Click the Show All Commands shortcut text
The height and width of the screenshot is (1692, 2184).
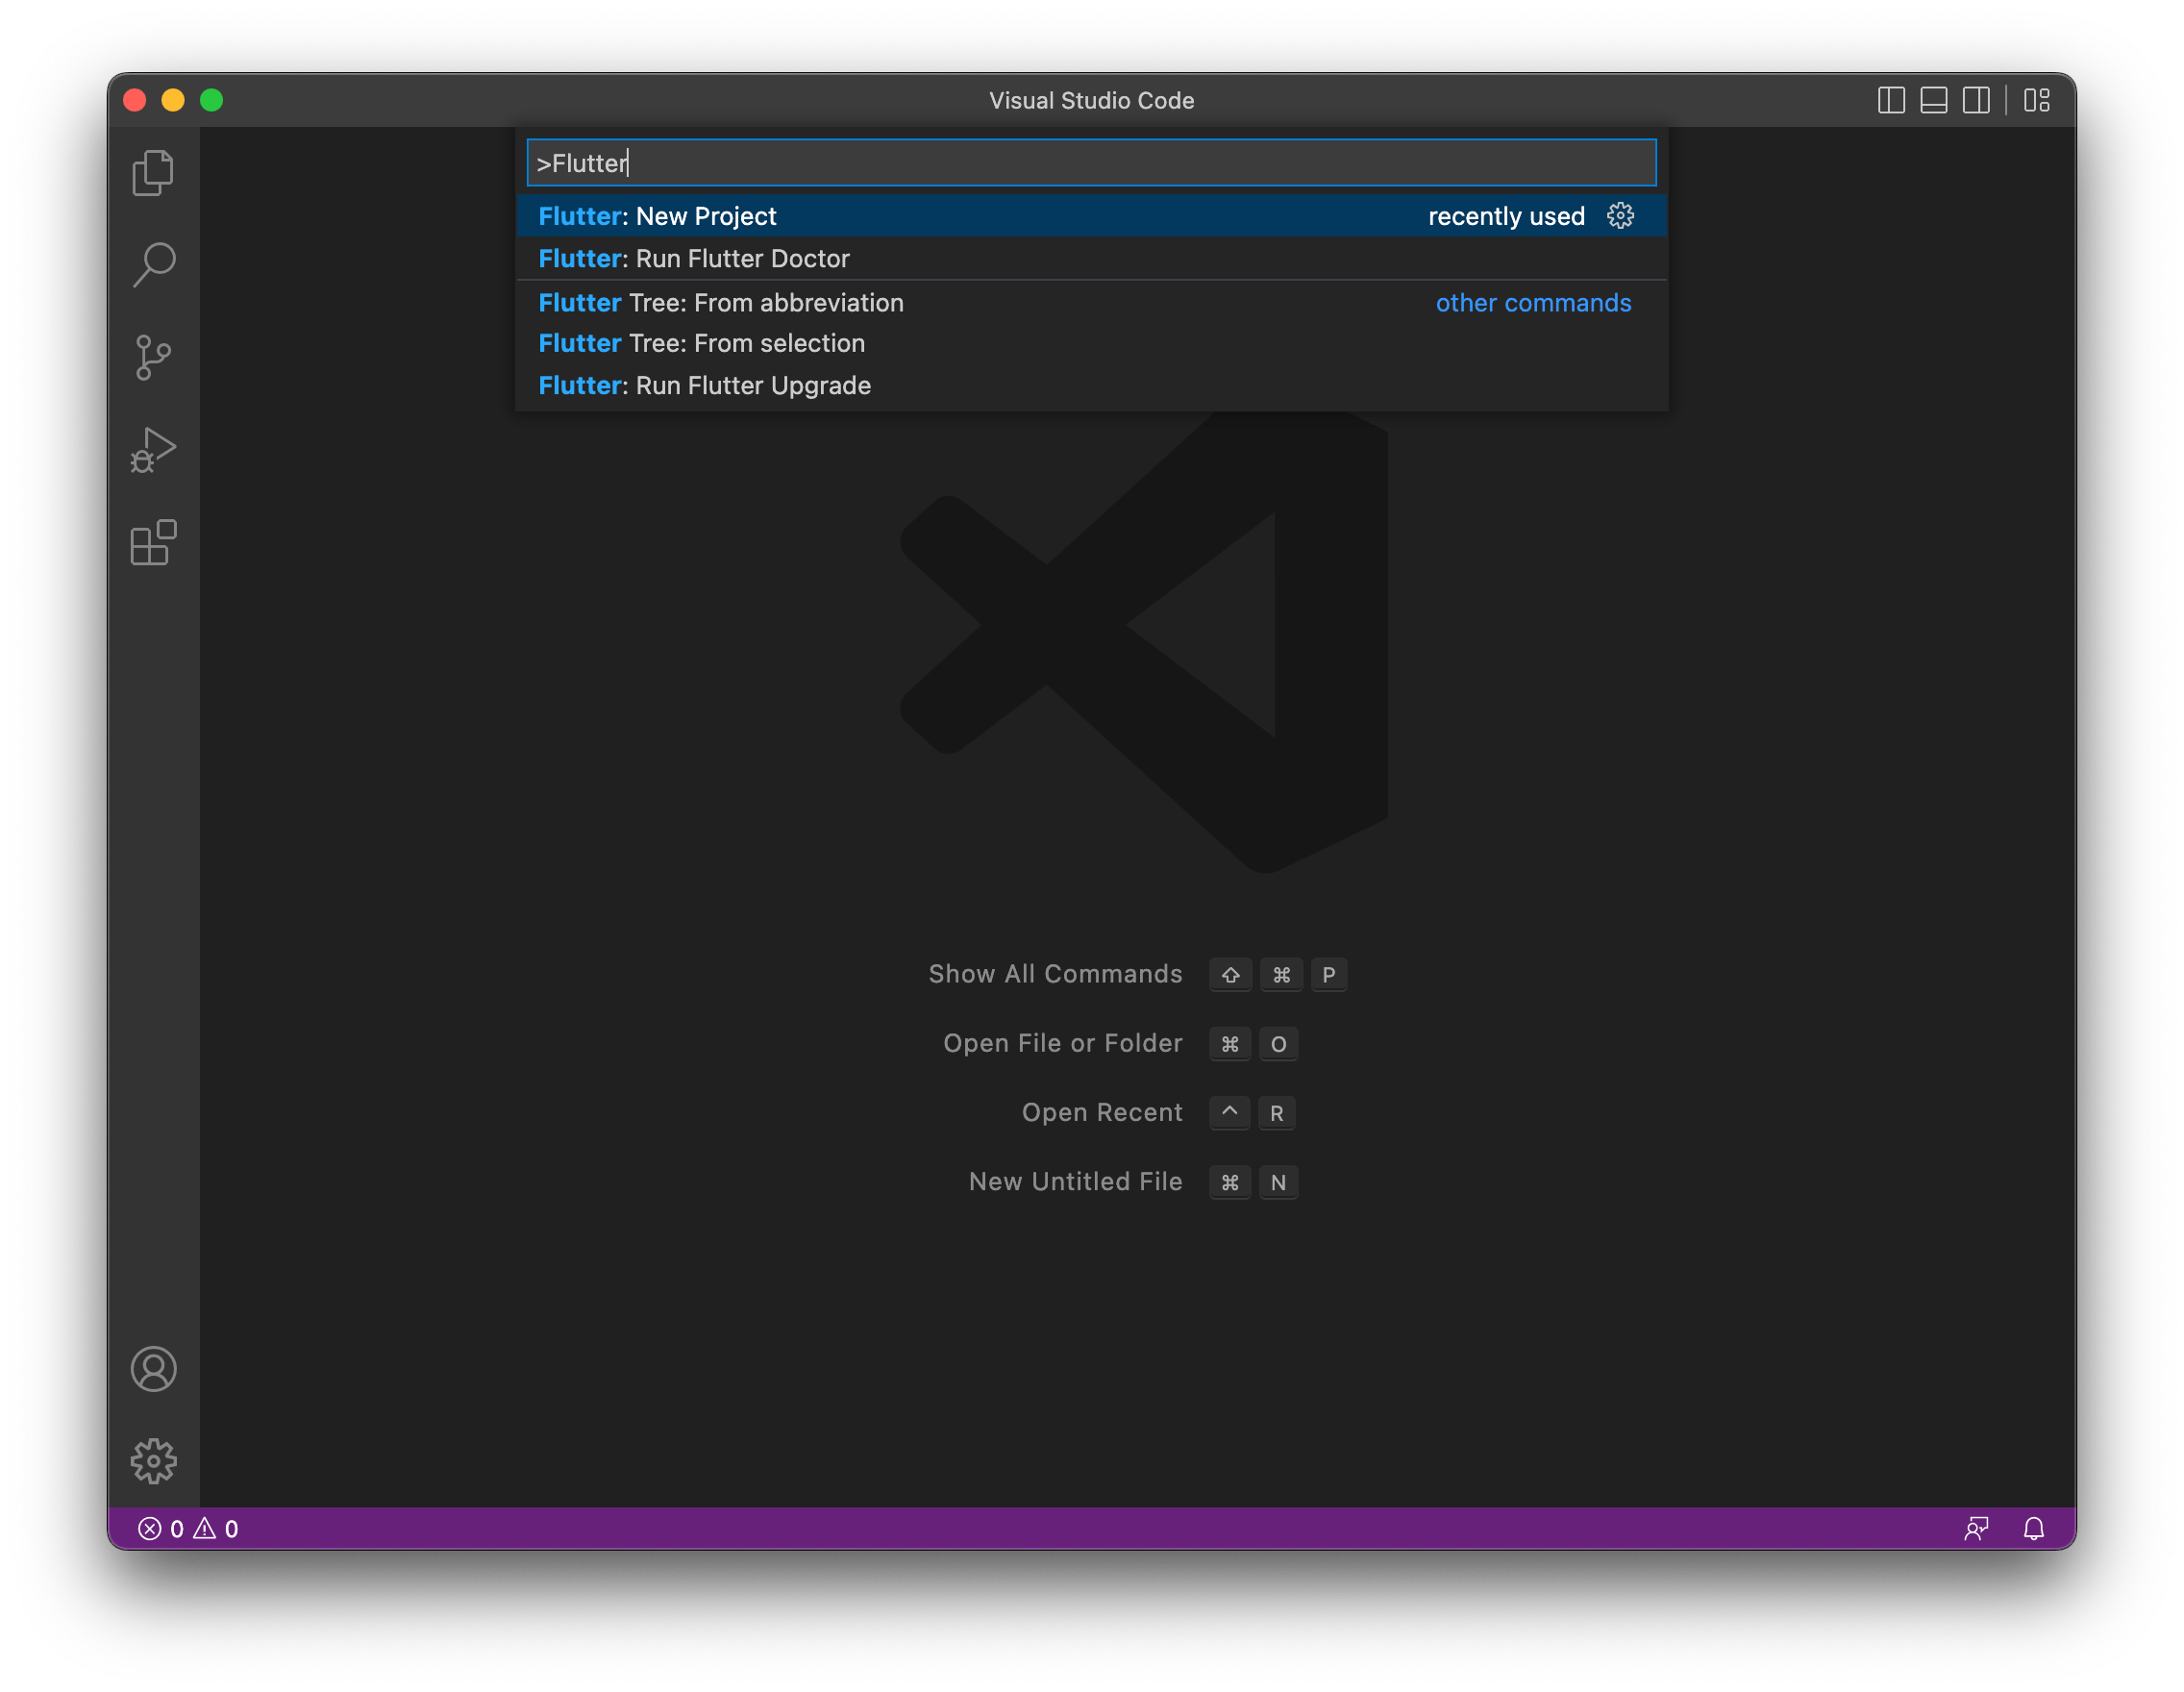1055,974
